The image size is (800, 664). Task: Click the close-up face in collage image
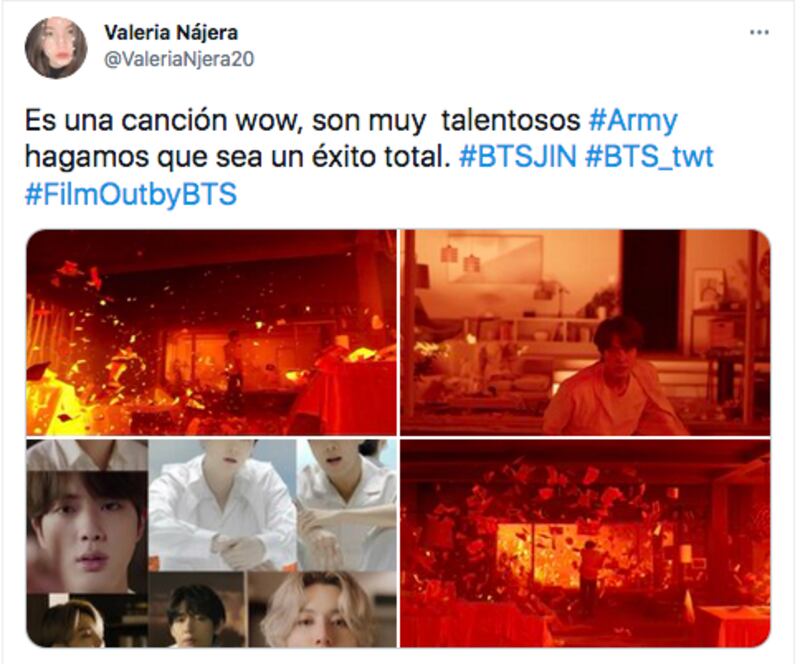pyautogui.click(x=87, y=531)
